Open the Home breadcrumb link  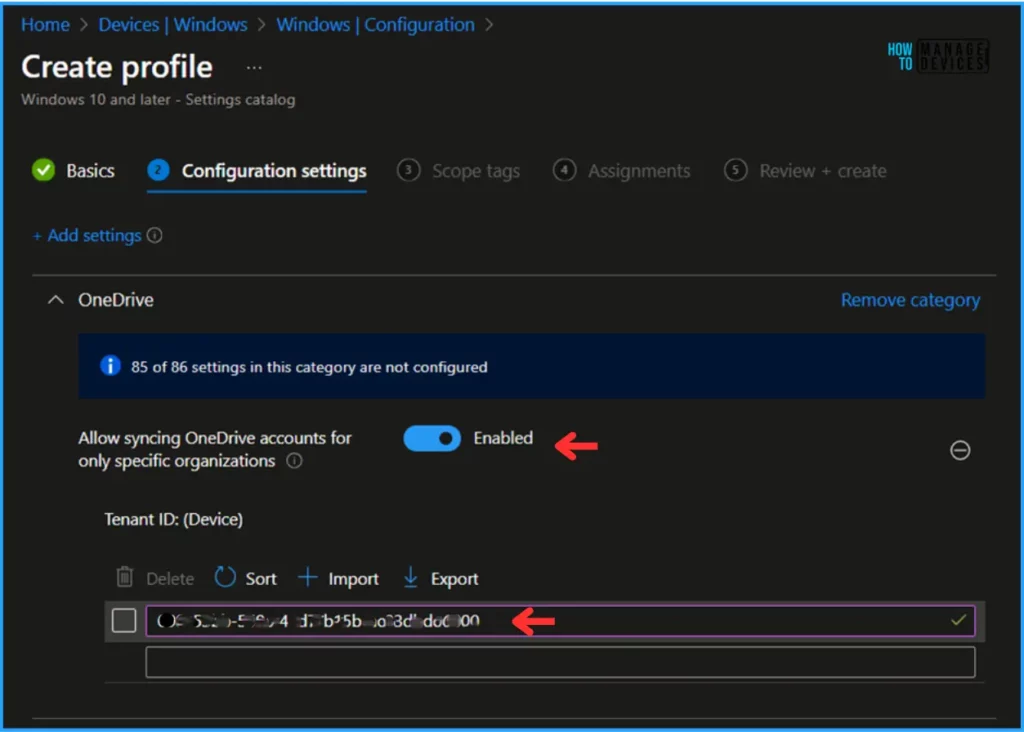tap(45, 25)
